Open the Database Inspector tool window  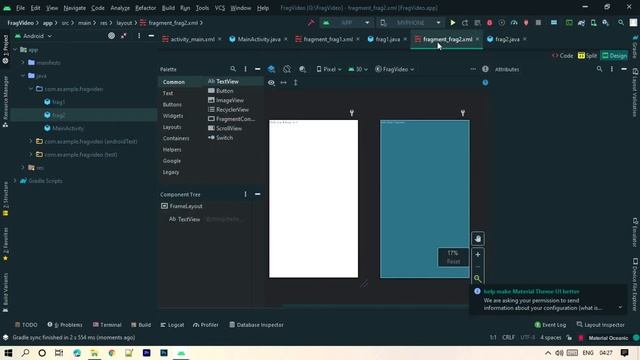(256, 325)
